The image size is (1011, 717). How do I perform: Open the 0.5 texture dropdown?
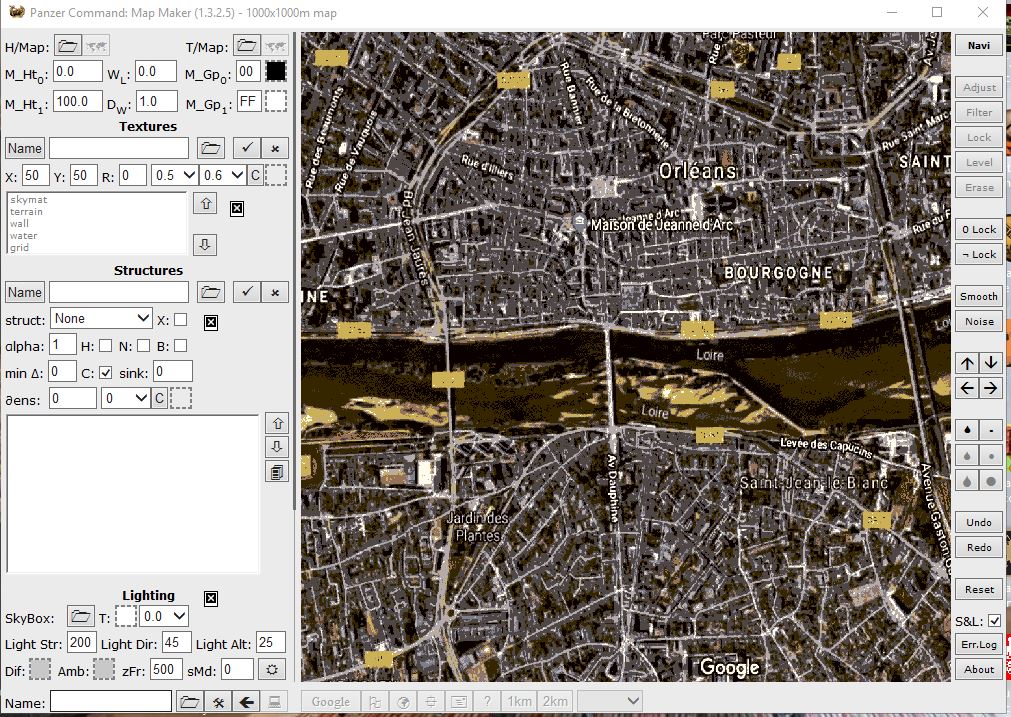point(174,175)
